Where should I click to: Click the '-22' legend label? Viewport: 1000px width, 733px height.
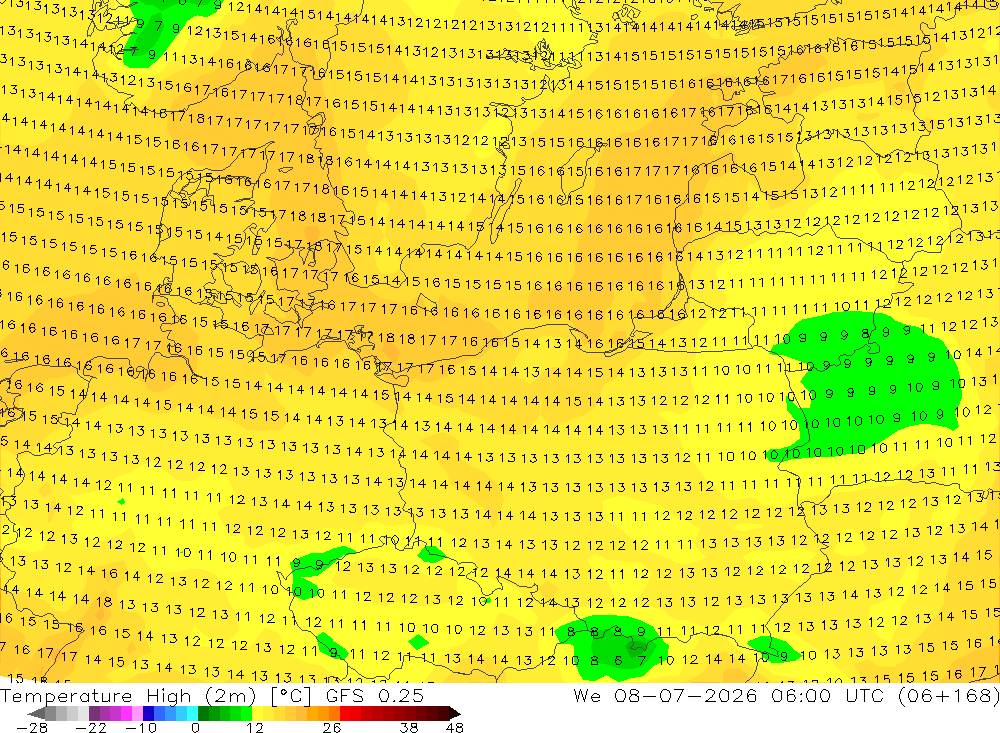point(91,728)
